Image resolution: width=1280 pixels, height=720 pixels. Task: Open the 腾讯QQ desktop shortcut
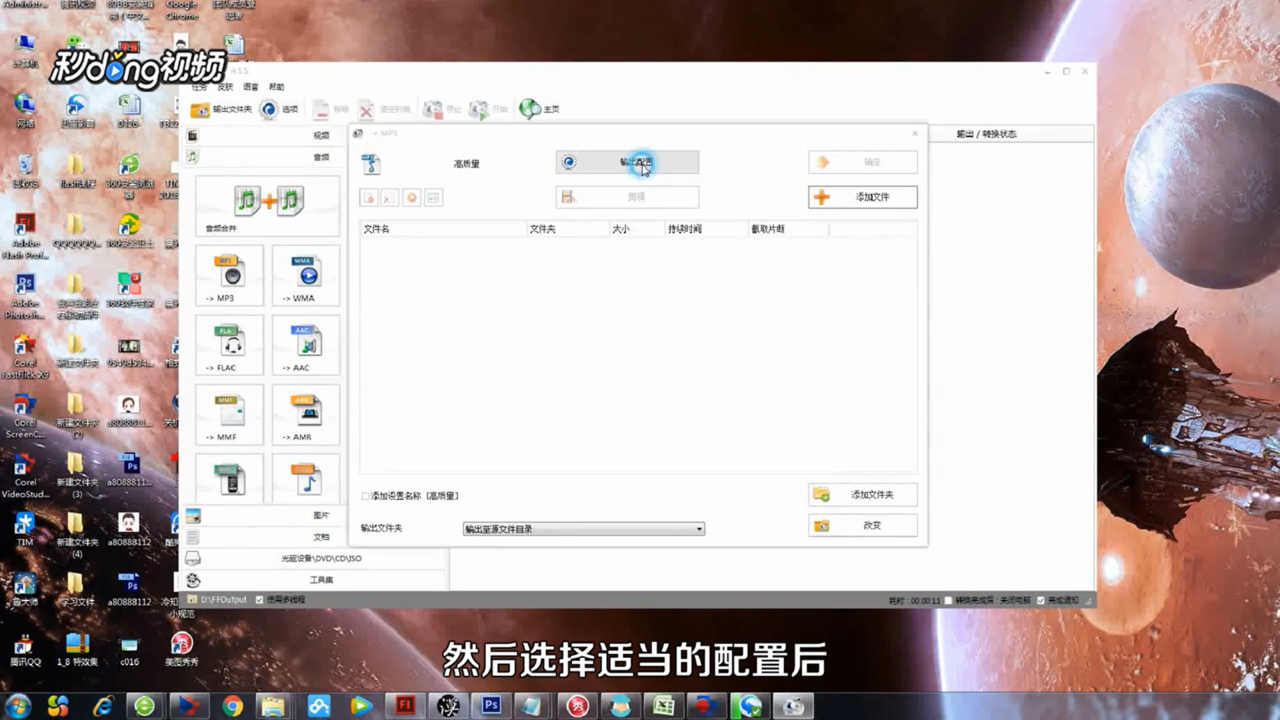(x=25, y=649)
